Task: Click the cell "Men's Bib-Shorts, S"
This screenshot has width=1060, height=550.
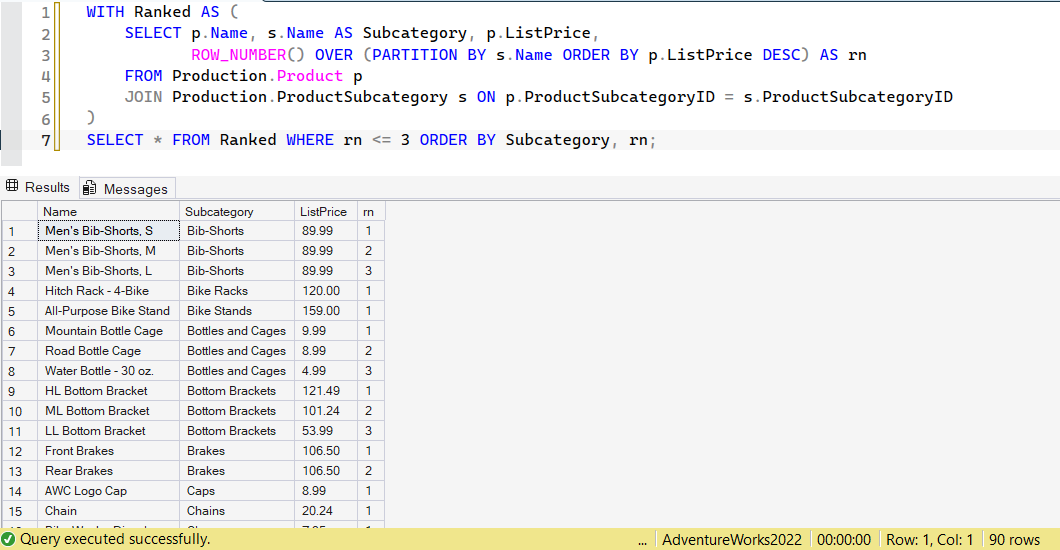Action: [x=108, y=231]
